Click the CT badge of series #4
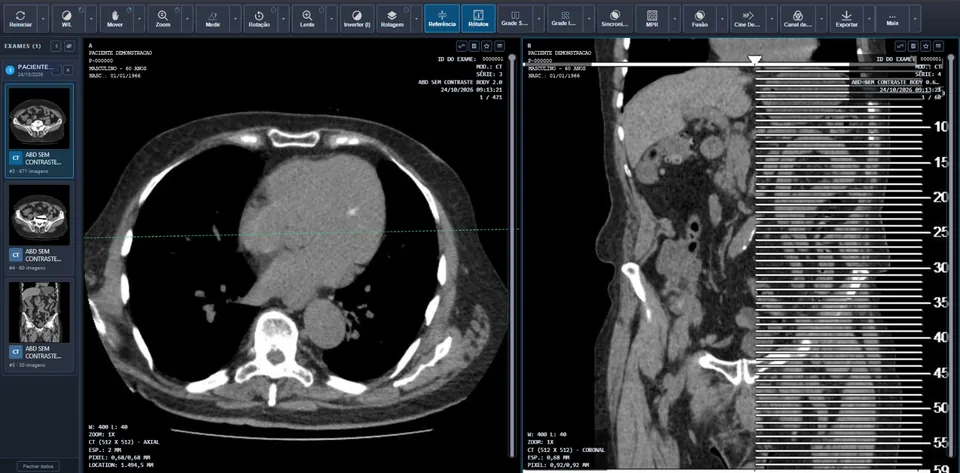The height and width of the screenshot is (473, 960). point(17,255)
